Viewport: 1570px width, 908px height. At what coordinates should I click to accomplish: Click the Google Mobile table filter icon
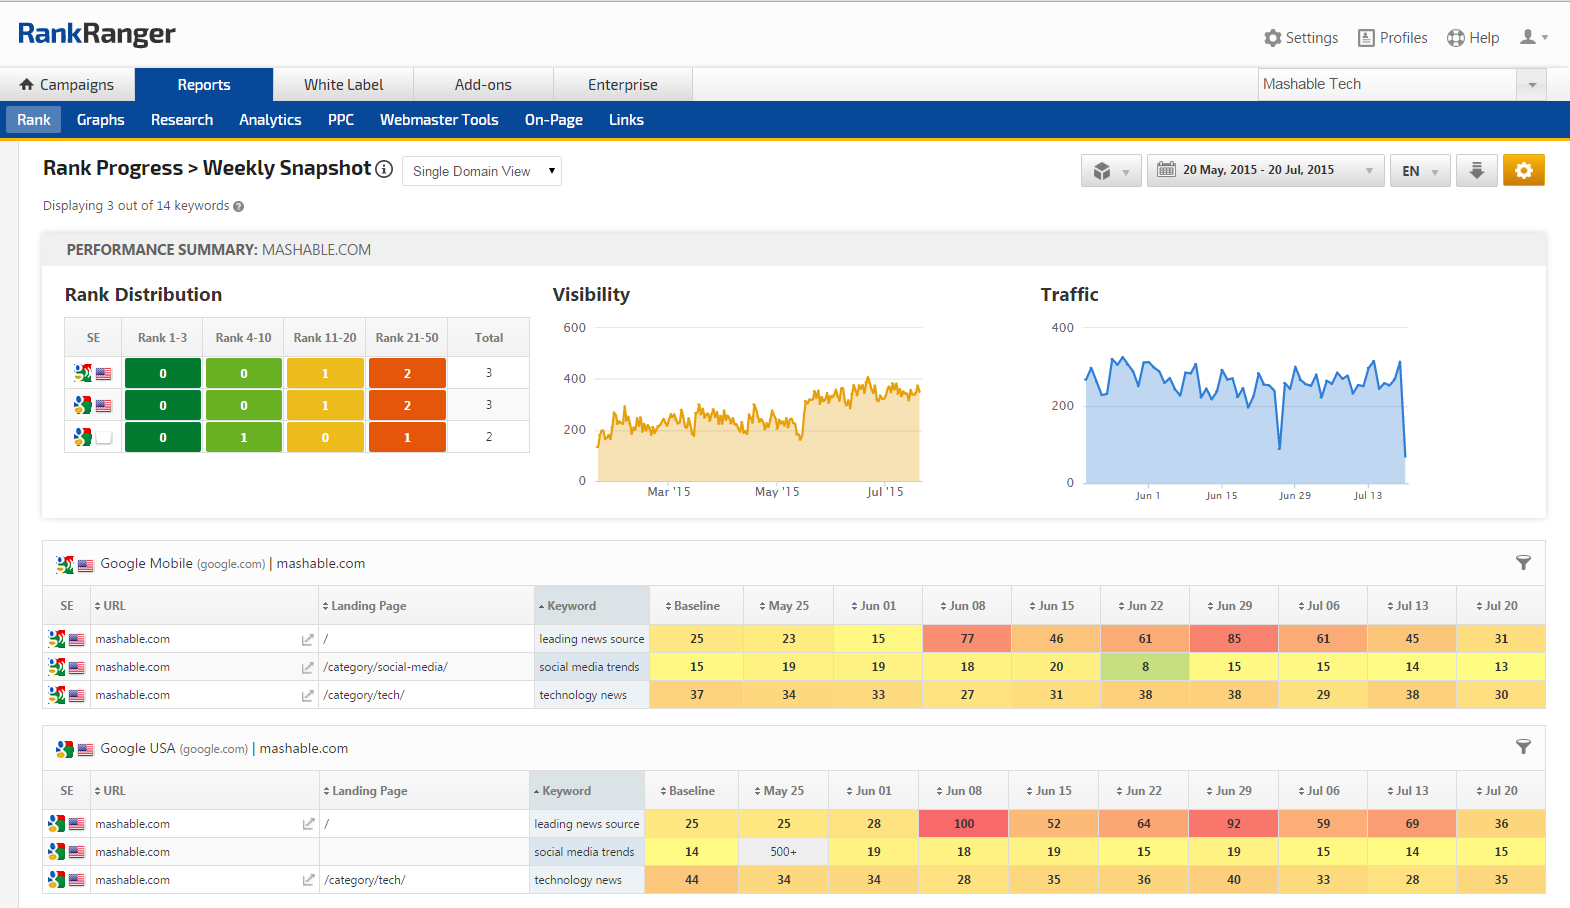[1522, 563]
